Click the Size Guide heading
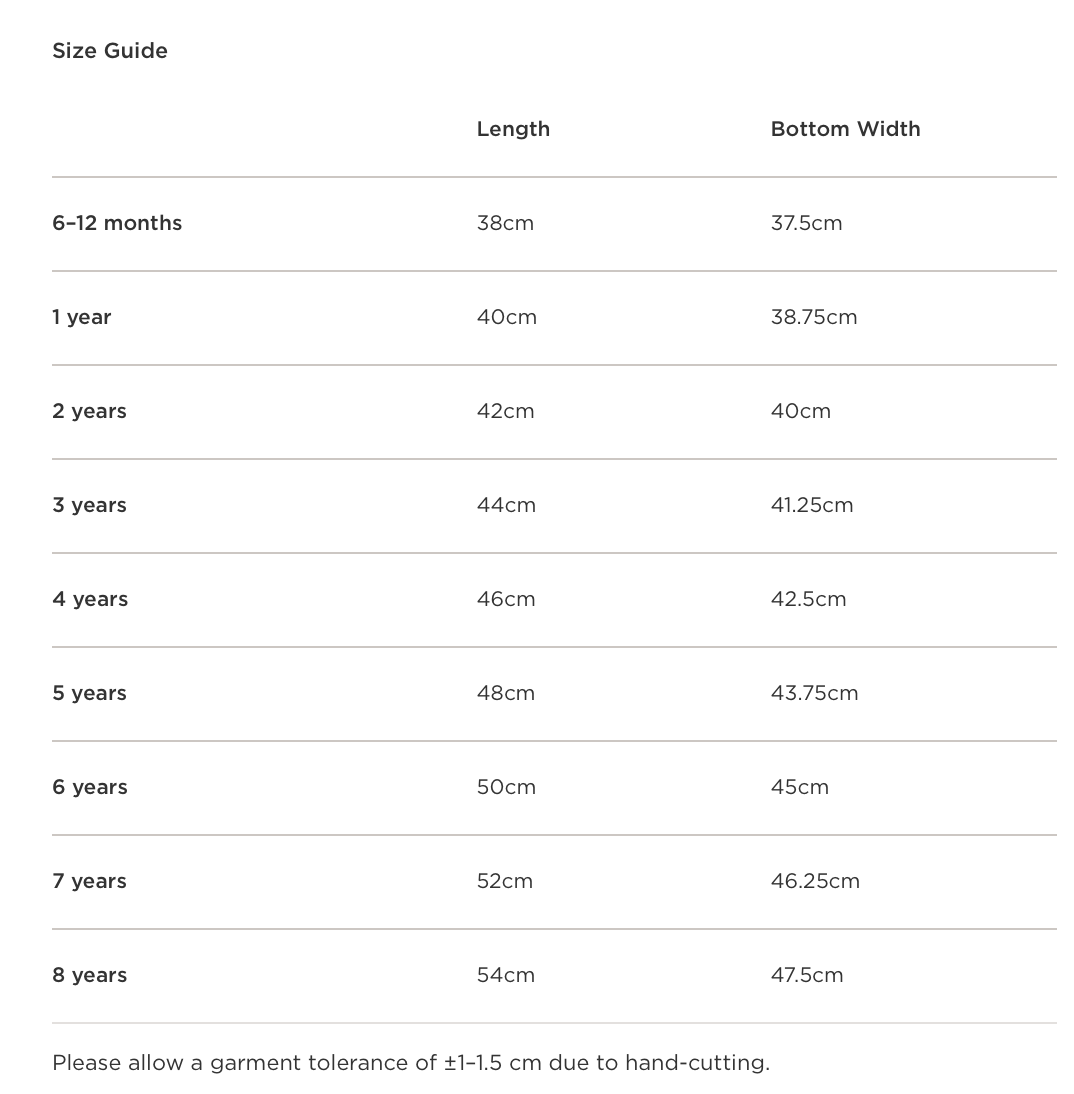Image resolution: width=1074 pixels, height=1094 pixels. (110, 51)
